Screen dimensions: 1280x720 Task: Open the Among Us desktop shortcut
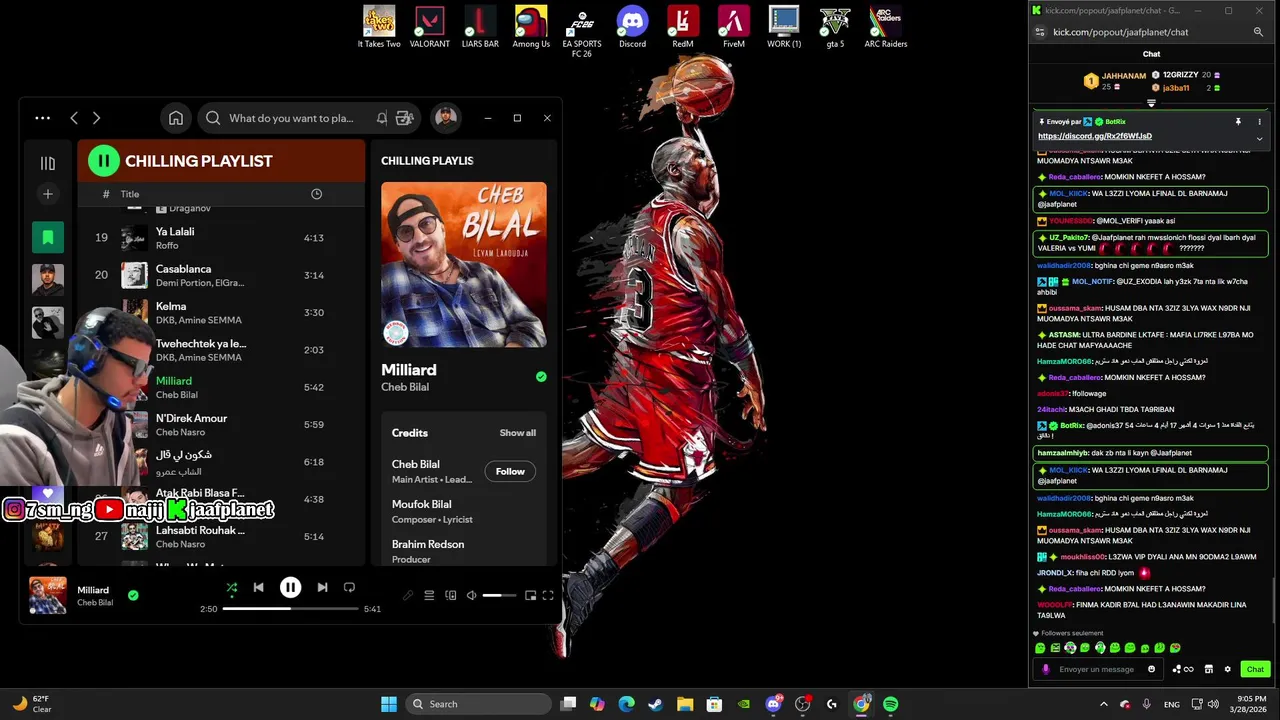coord(531,27)
